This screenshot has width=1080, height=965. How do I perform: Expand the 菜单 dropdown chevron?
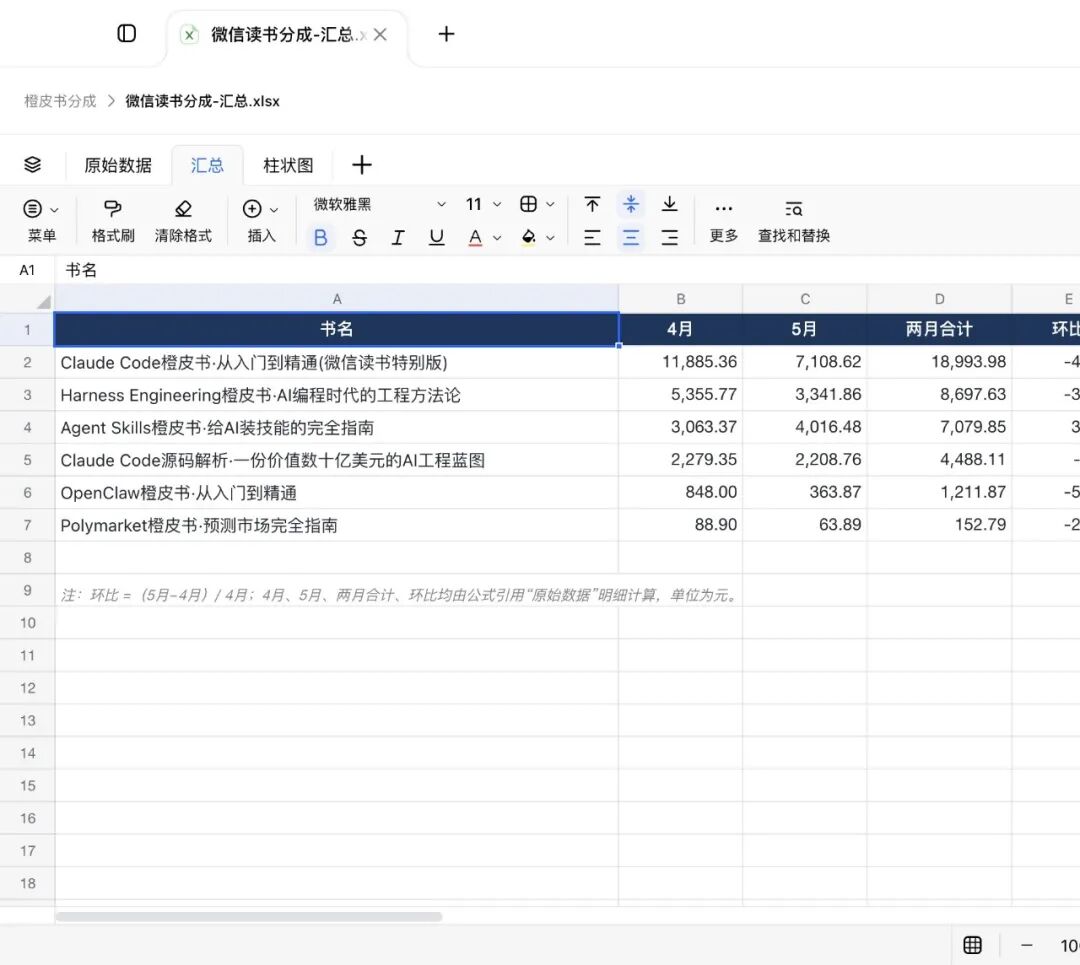click(x=54, y=209)
